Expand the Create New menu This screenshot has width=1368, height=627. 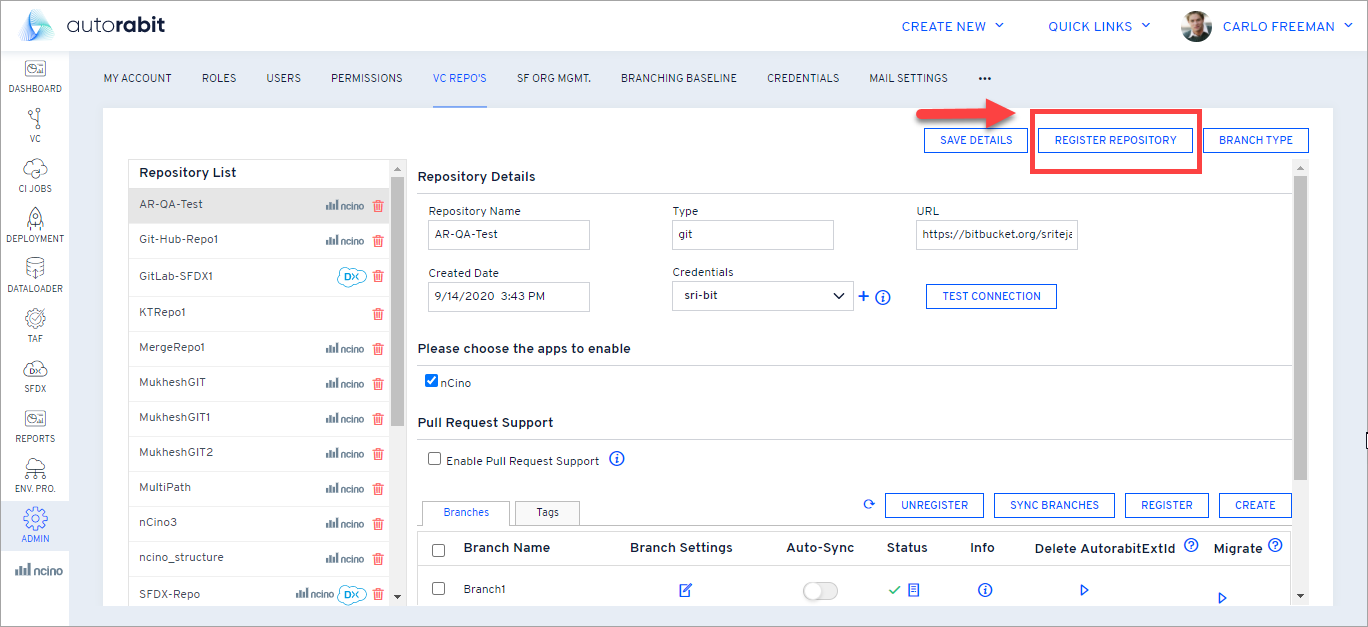[952, 26]
